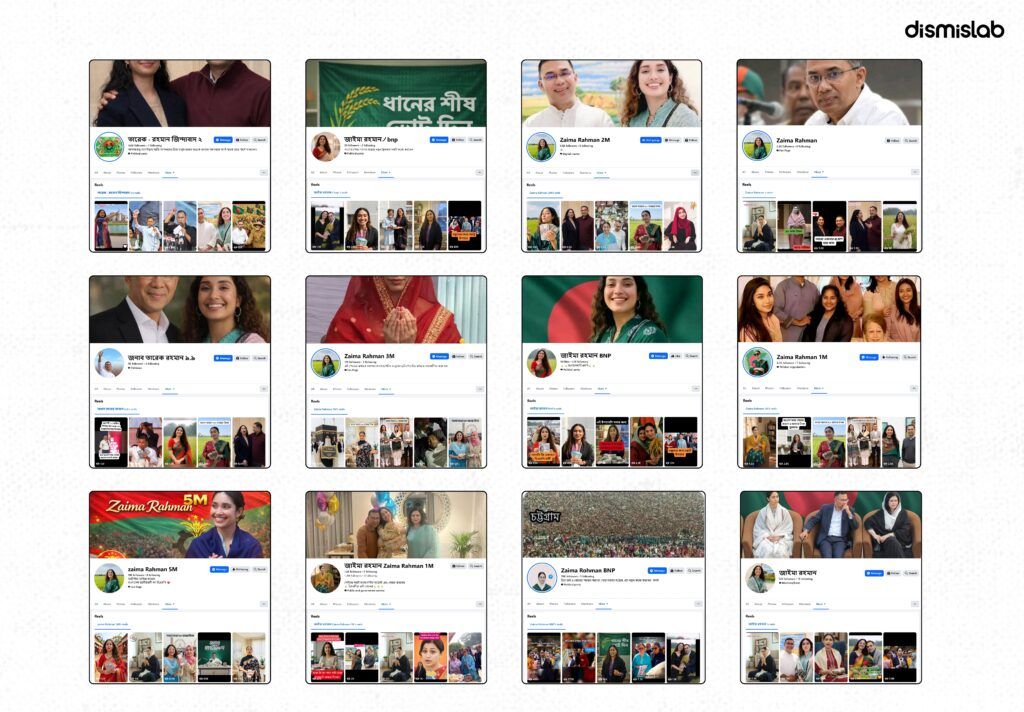Viewport: 1024px width, 712px height.
Task: Click Search on Zaima Rahman BNP Chattogram page
Action: [694, 570]
